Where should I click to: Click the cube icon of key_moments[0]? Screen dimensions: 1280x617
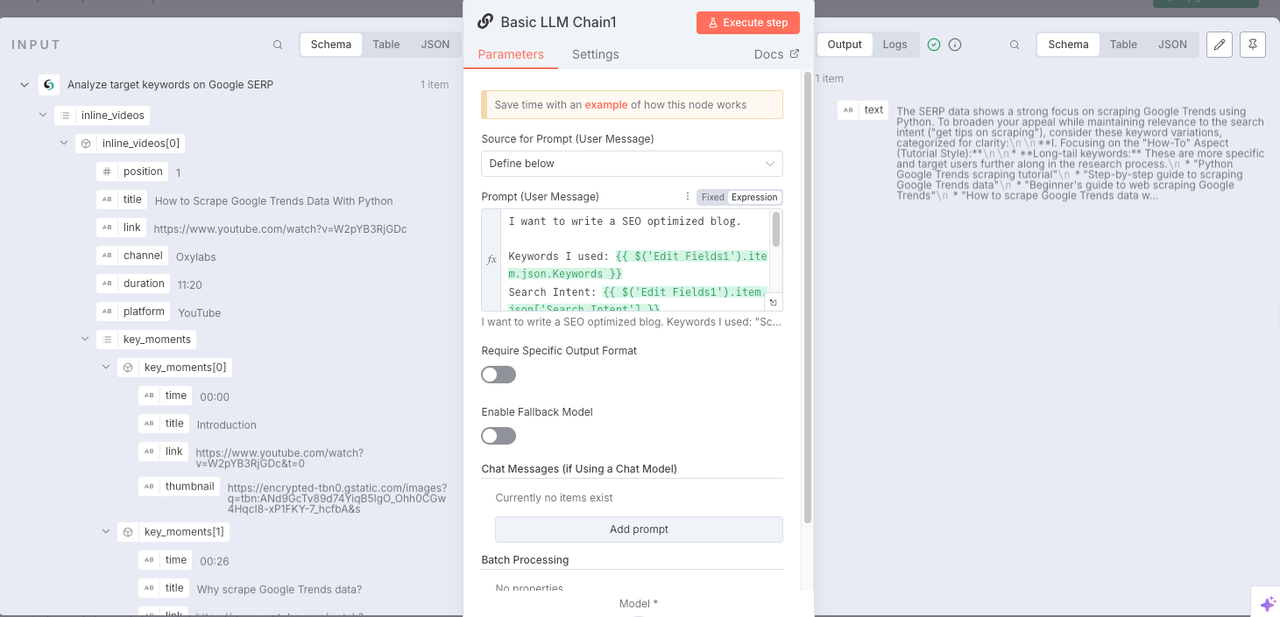[x=128, y=368]
